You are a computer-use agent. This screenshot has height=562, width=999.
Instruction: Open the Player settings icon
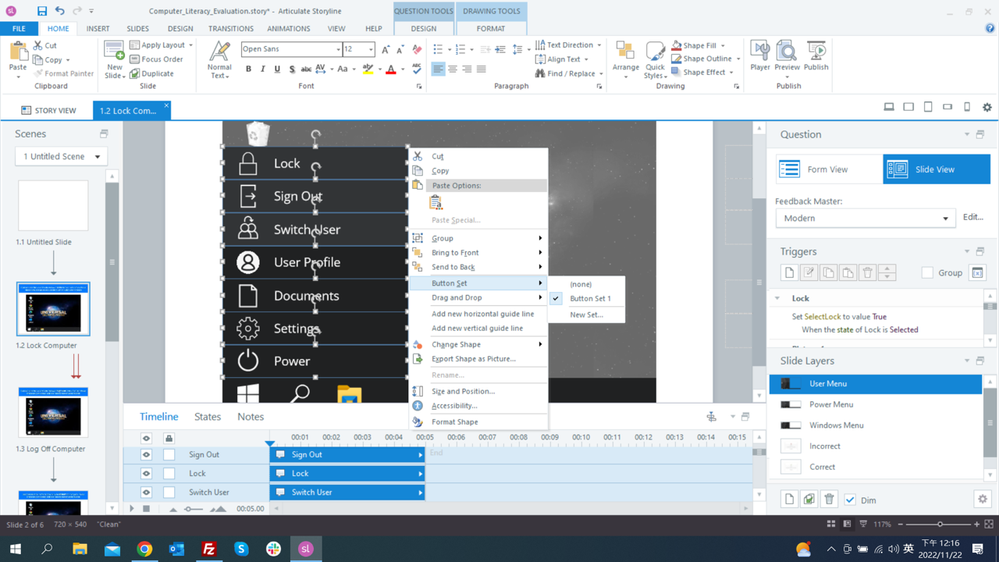point(759,56)
